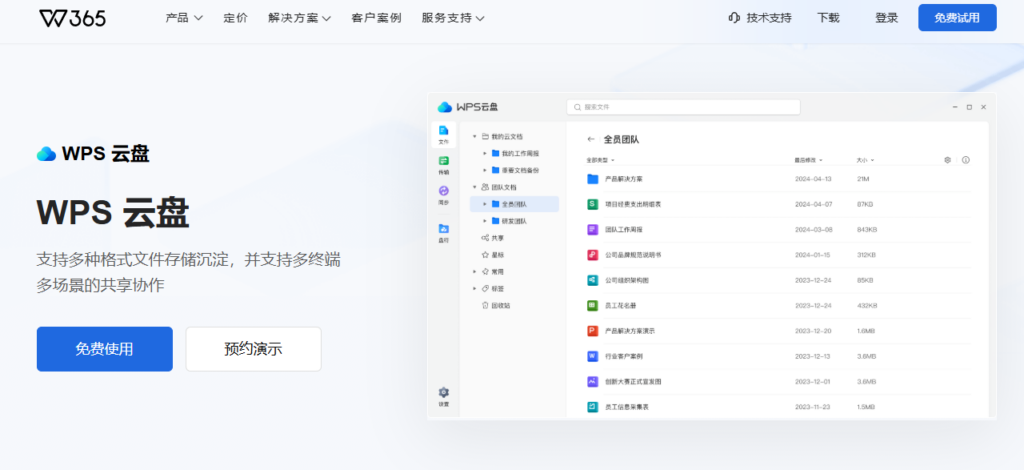Collapse the 我的云文档 tree node
The height and width of the screenshot is (470, 1024).
pyautogui.click(x=474, y=136)
